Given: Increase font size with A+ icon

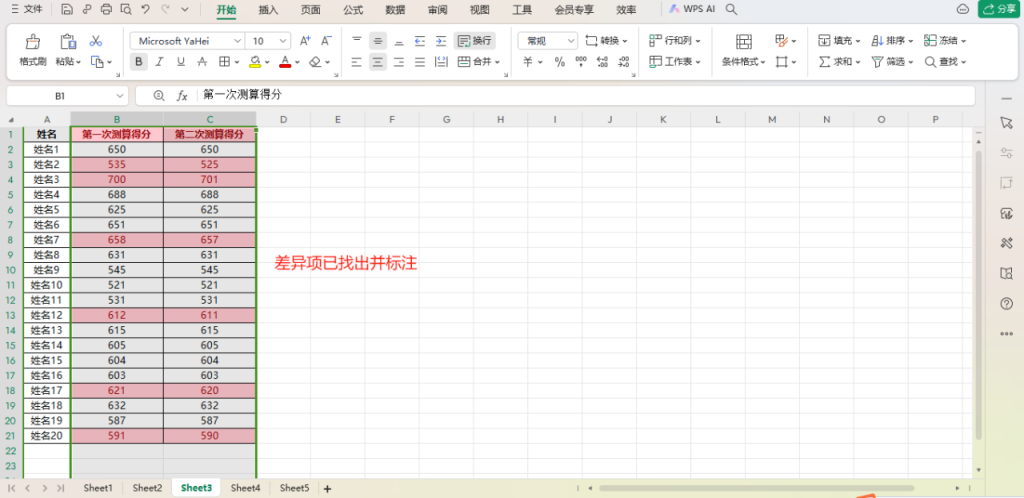Looking at the screenshot, I should pyautogui.click(x=305, y=41).
